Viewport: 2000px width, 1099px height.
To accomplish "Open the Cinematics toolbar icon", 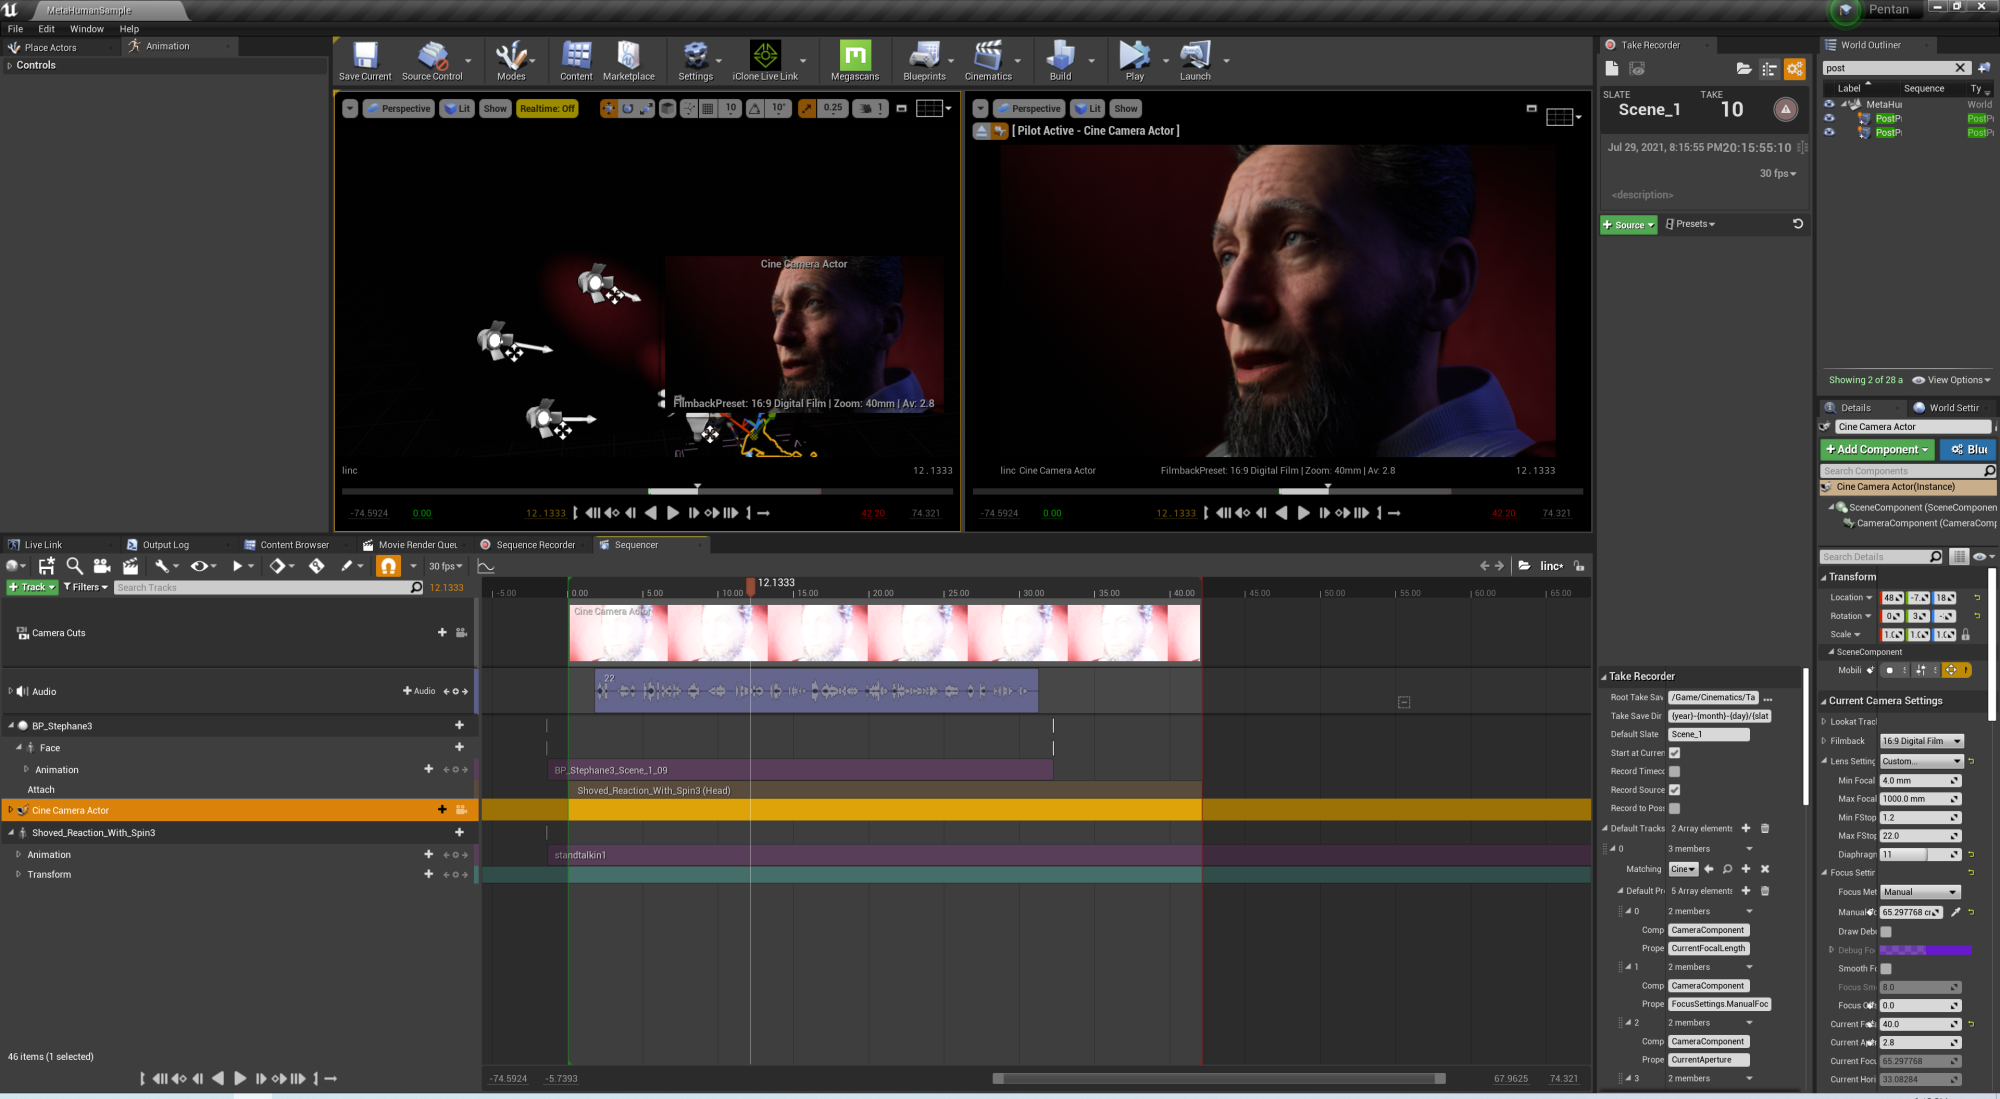I will tap(988, 61).
